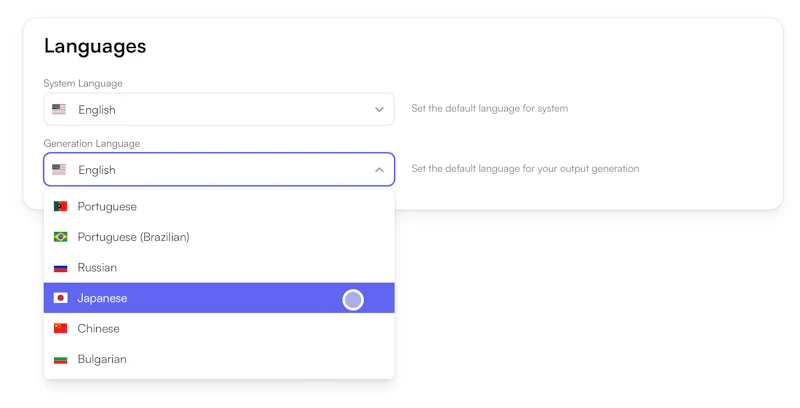The image size is (800, 408).
Task: Pick the highlighted Japanese option
Action: point(102,298)
